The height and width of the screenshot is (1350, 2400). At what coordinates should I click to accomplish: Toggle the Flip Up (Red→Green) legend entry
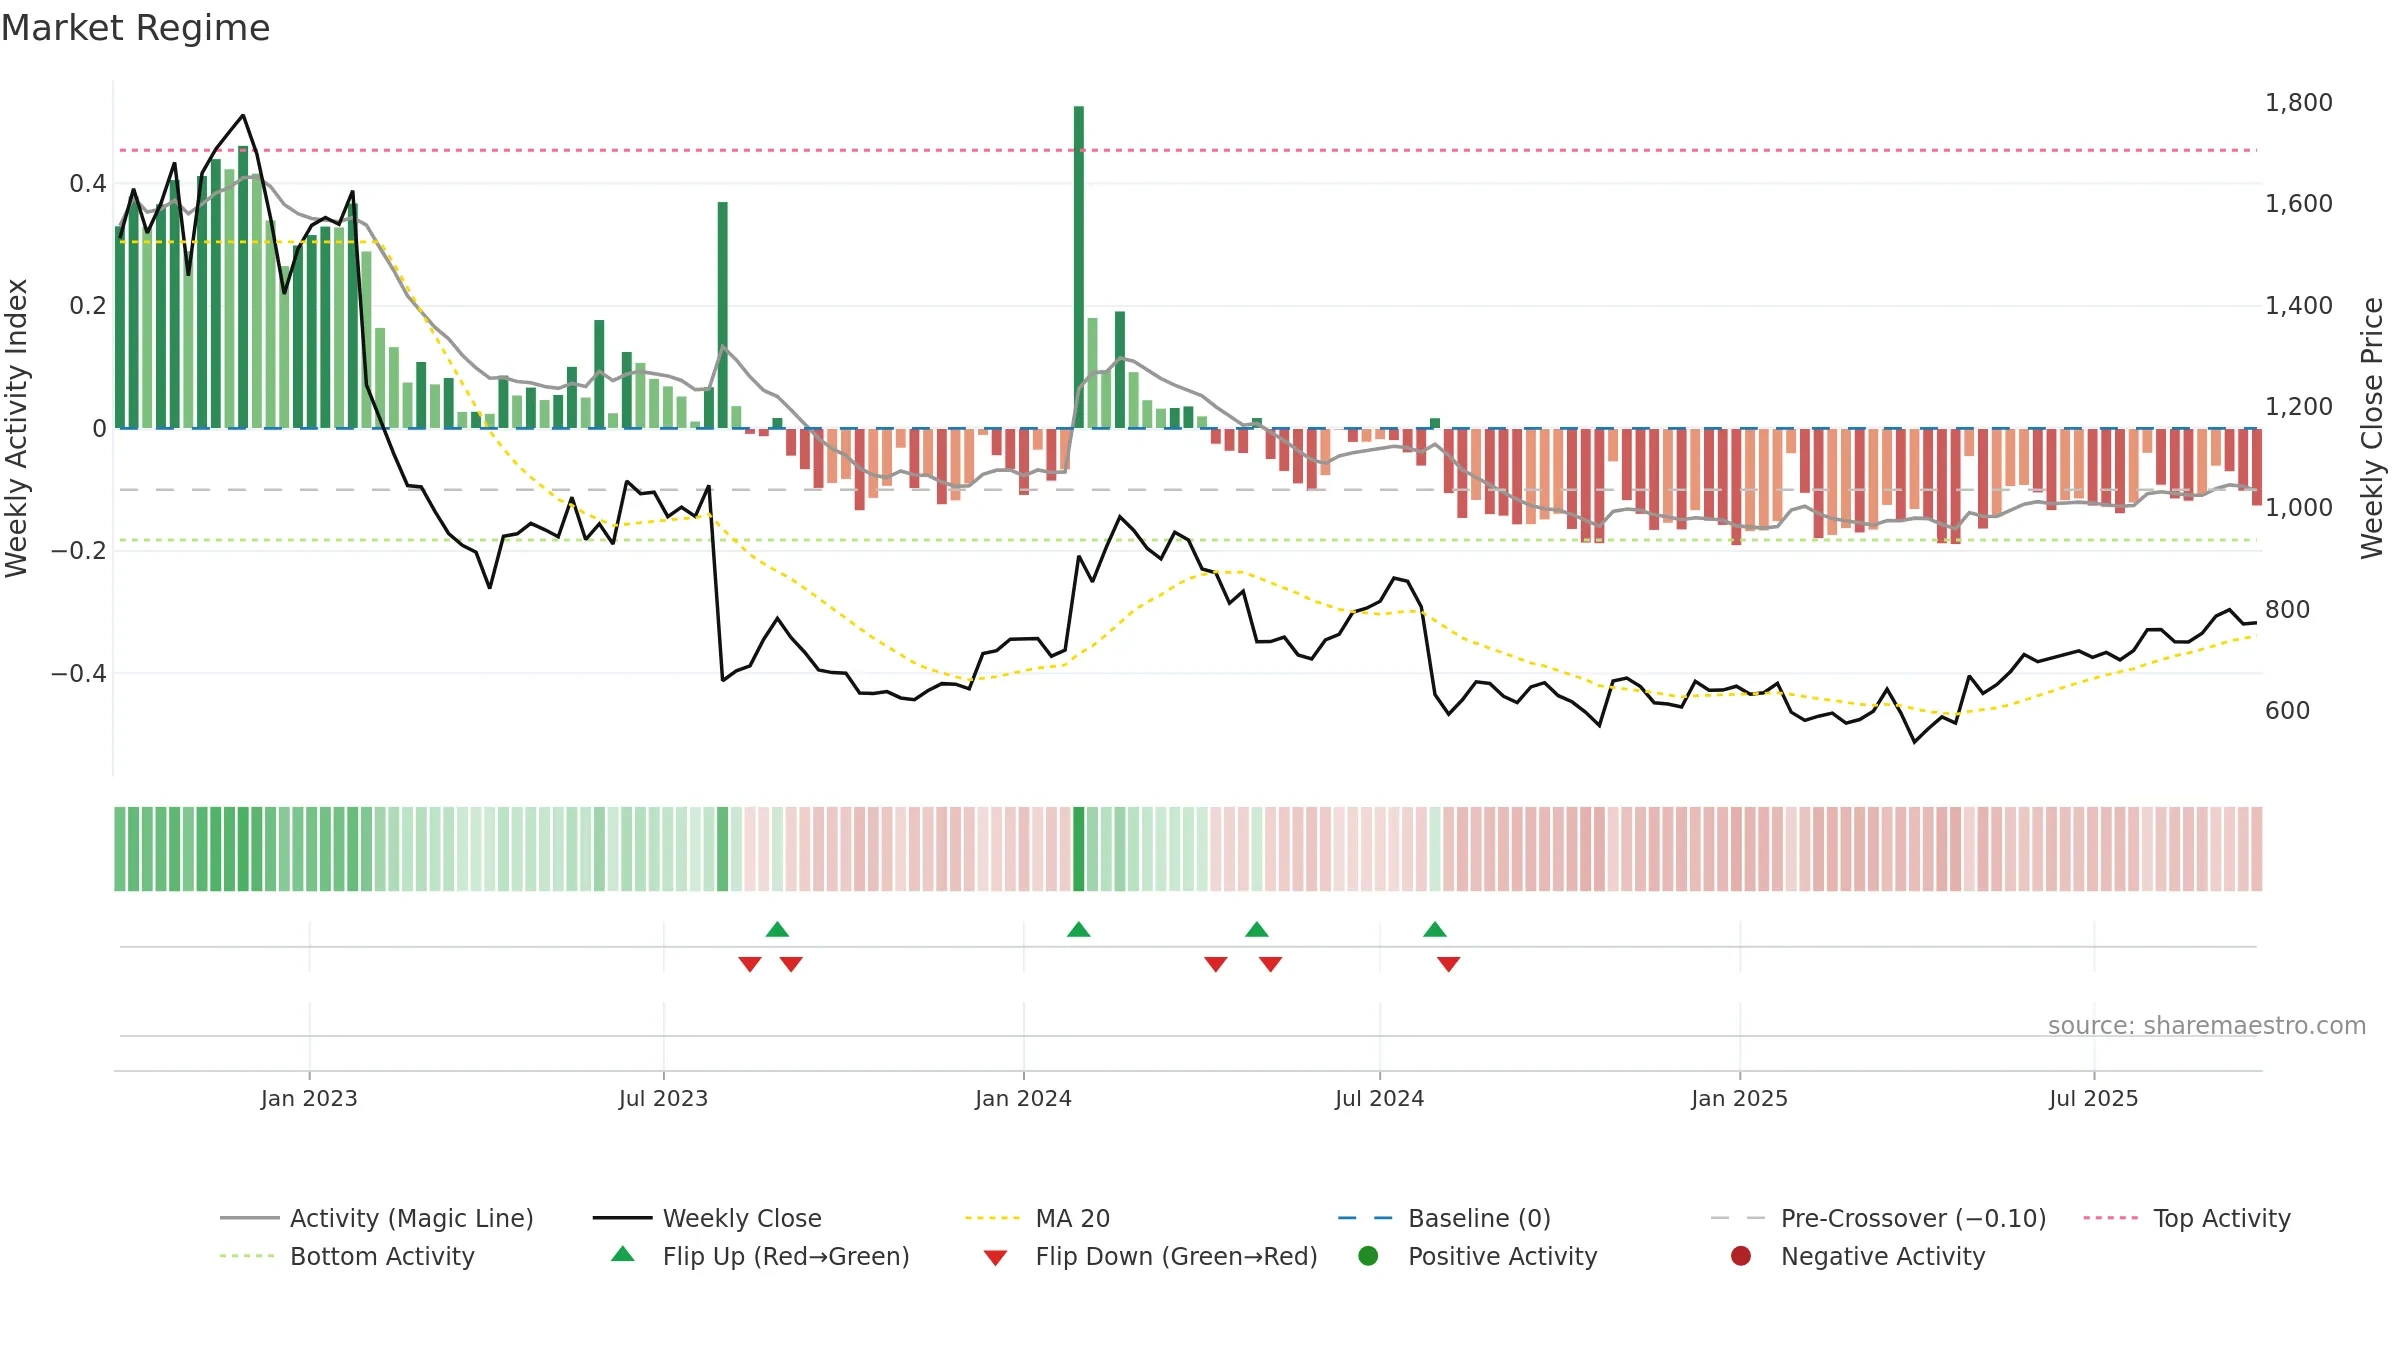pyautogui.click(x=760, y=1256)
